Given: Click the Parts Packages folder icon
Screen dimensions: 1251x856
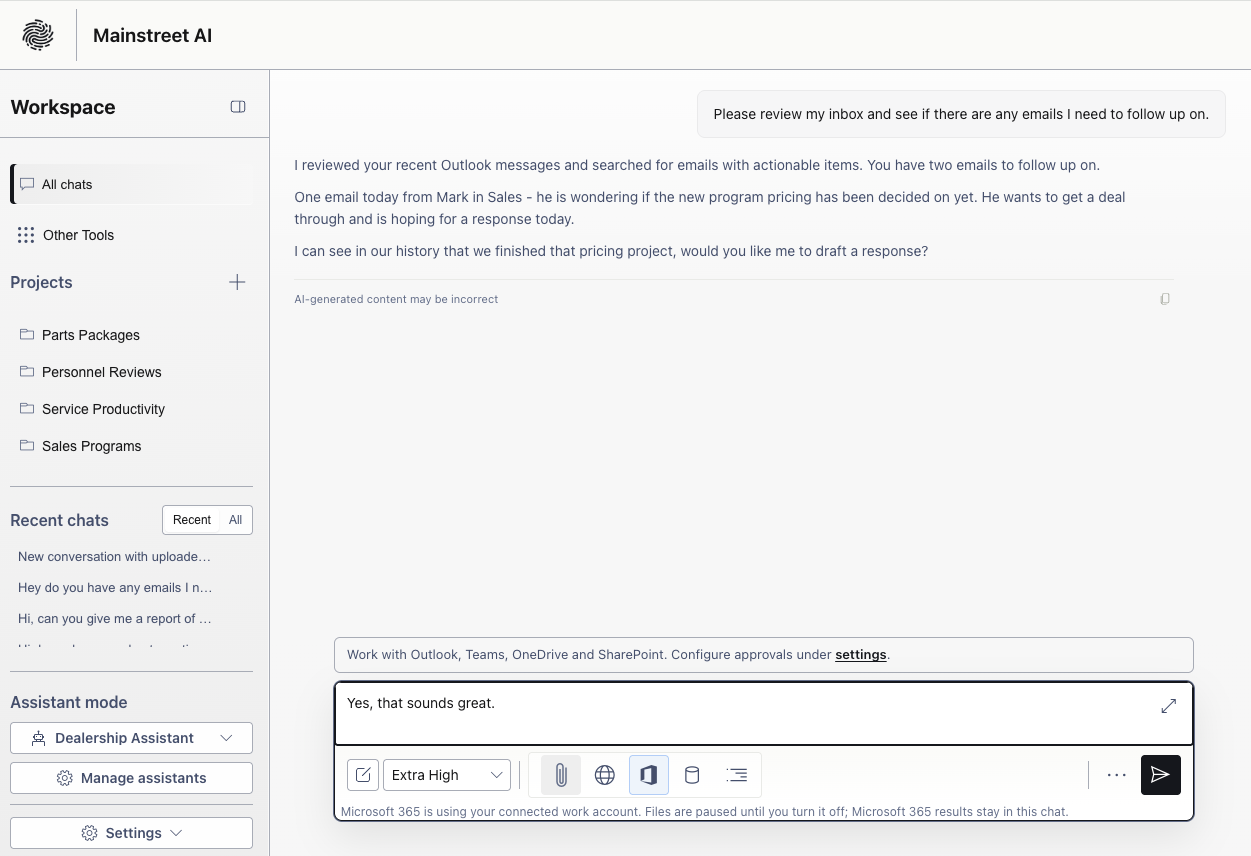Looking at the screenshot, I should click(27, 334).
